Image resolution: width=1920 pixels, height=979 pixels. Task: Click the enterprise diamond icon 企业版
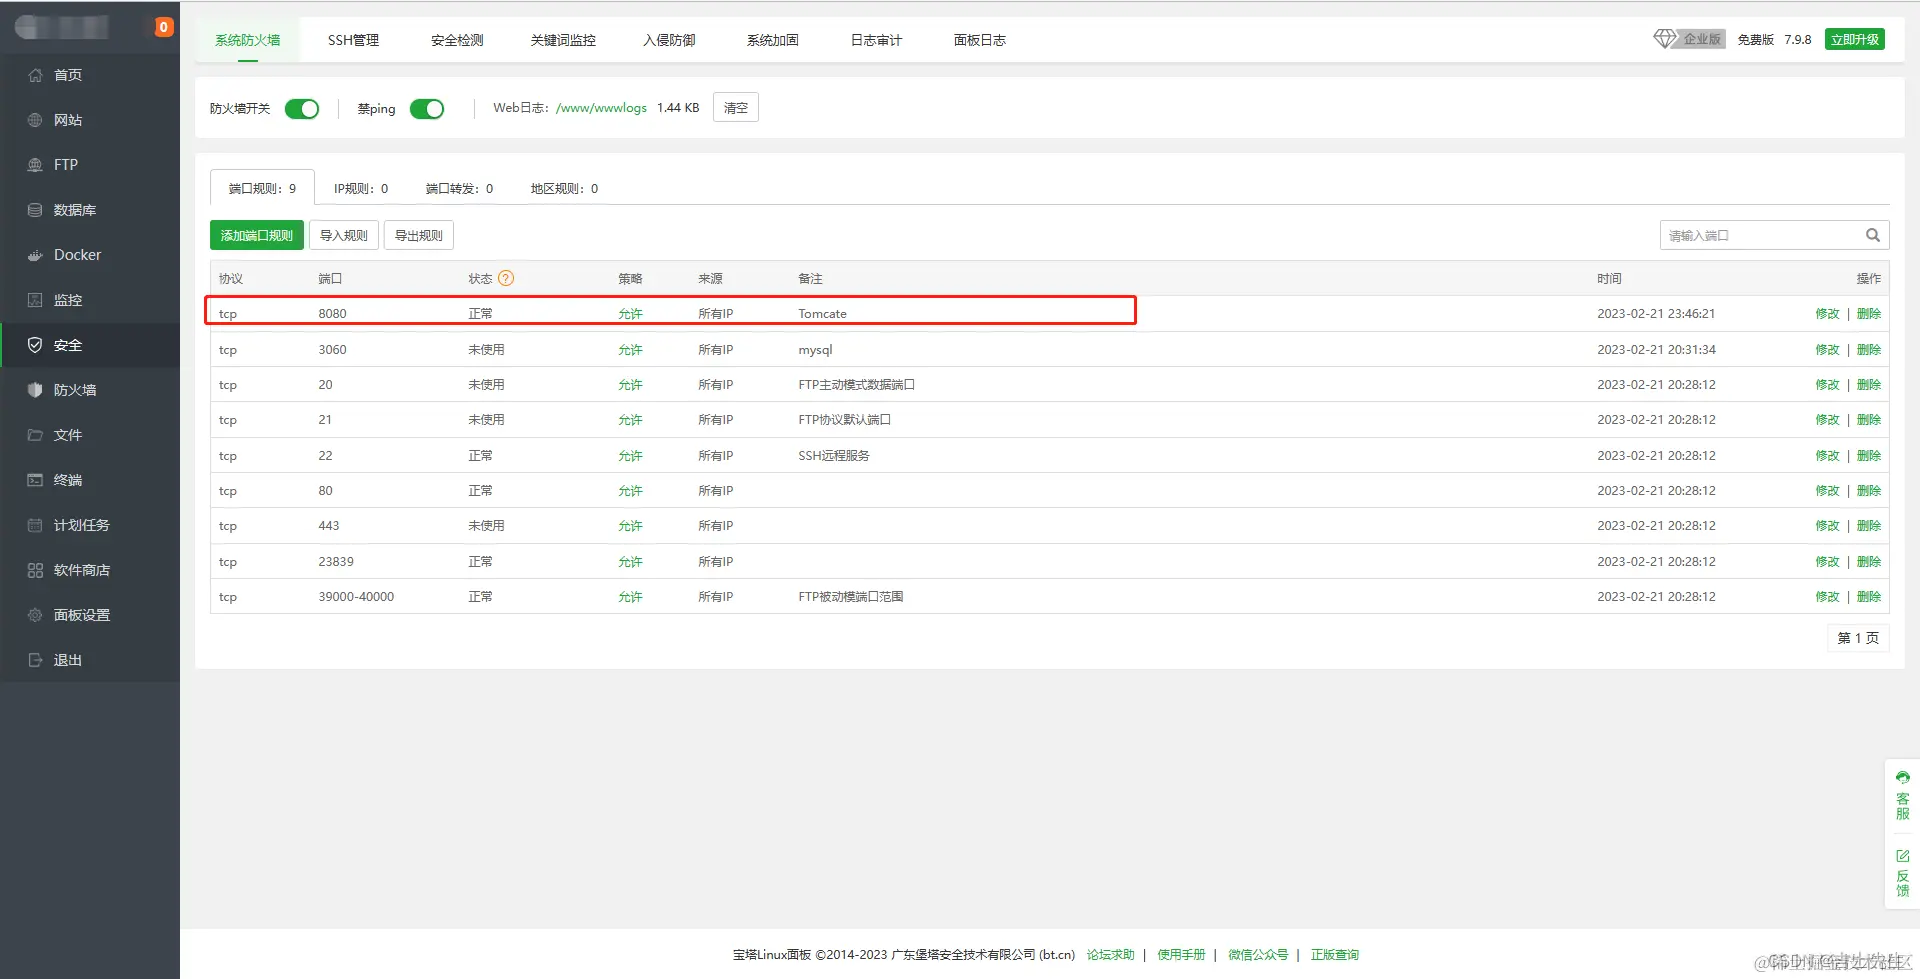(1664, 39)
